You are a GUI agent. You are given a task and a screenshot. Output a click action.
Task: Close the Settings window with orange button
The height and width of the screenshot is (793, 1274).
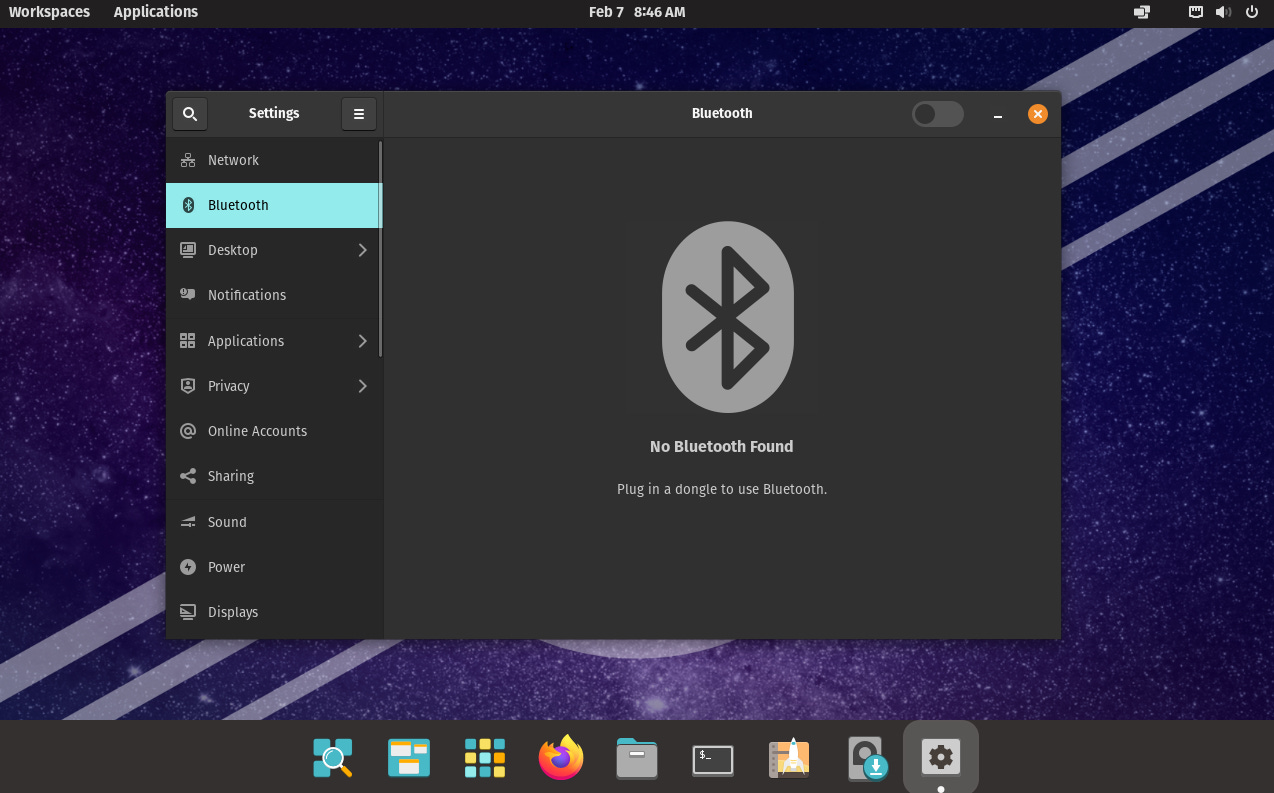pos(1038,114)
